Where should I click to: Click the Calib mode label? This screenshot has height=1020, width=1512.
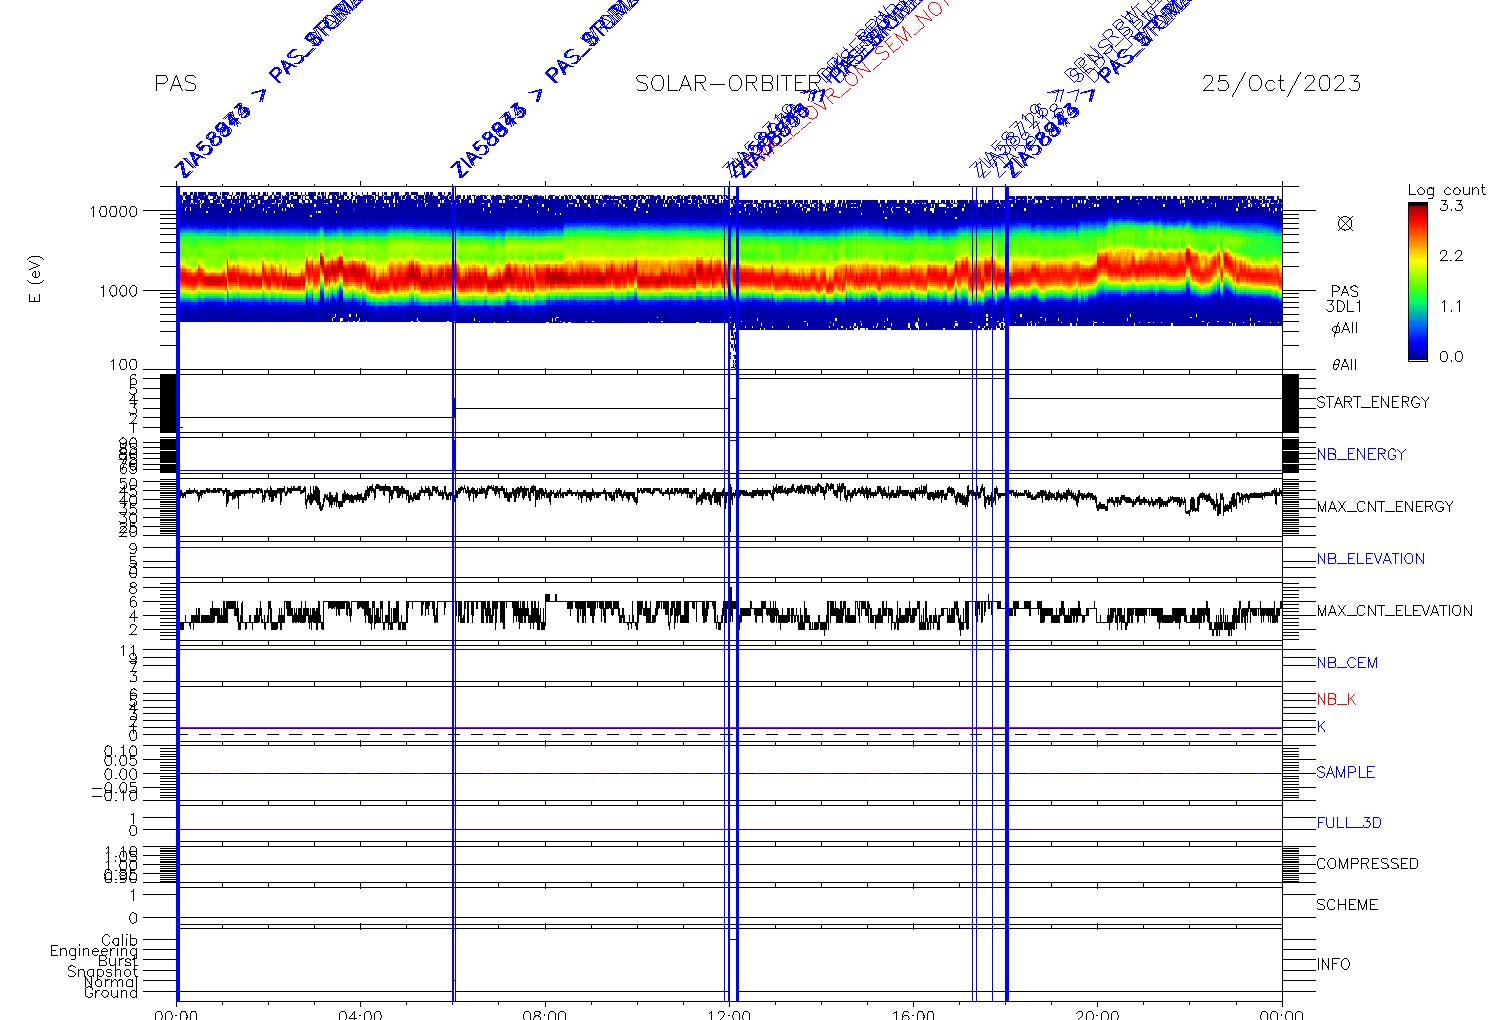119,941
